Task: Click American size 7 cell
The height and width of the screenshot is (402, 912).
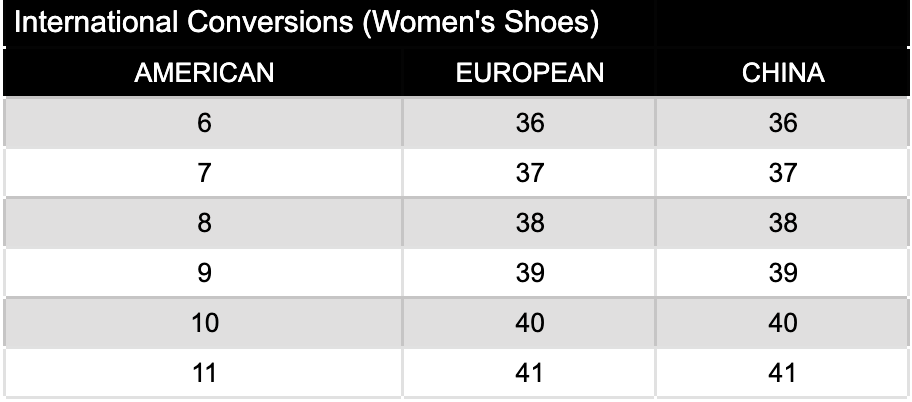Action: (204, 173)
